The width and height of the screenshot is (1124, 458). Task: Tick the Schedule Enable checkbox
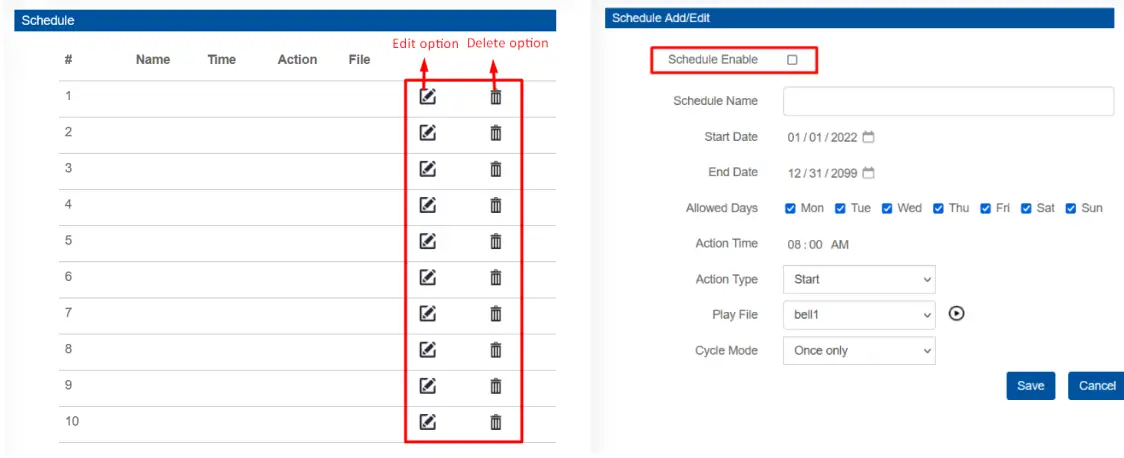(792, 60)
